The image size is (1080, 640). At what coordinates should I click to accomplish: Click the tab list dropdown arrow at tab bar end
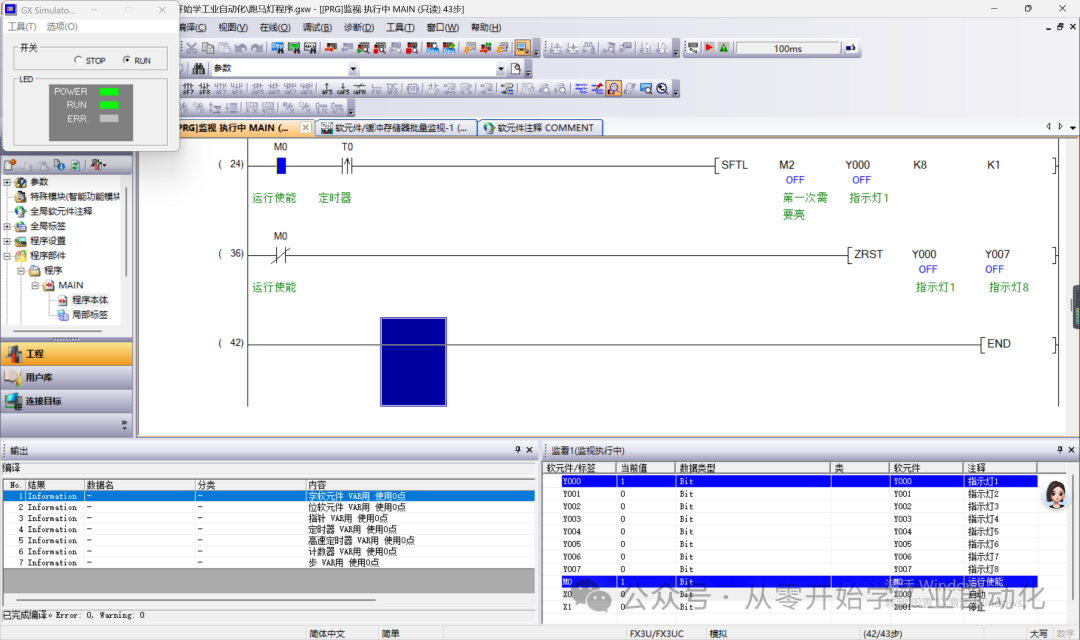coord(1072,127)
